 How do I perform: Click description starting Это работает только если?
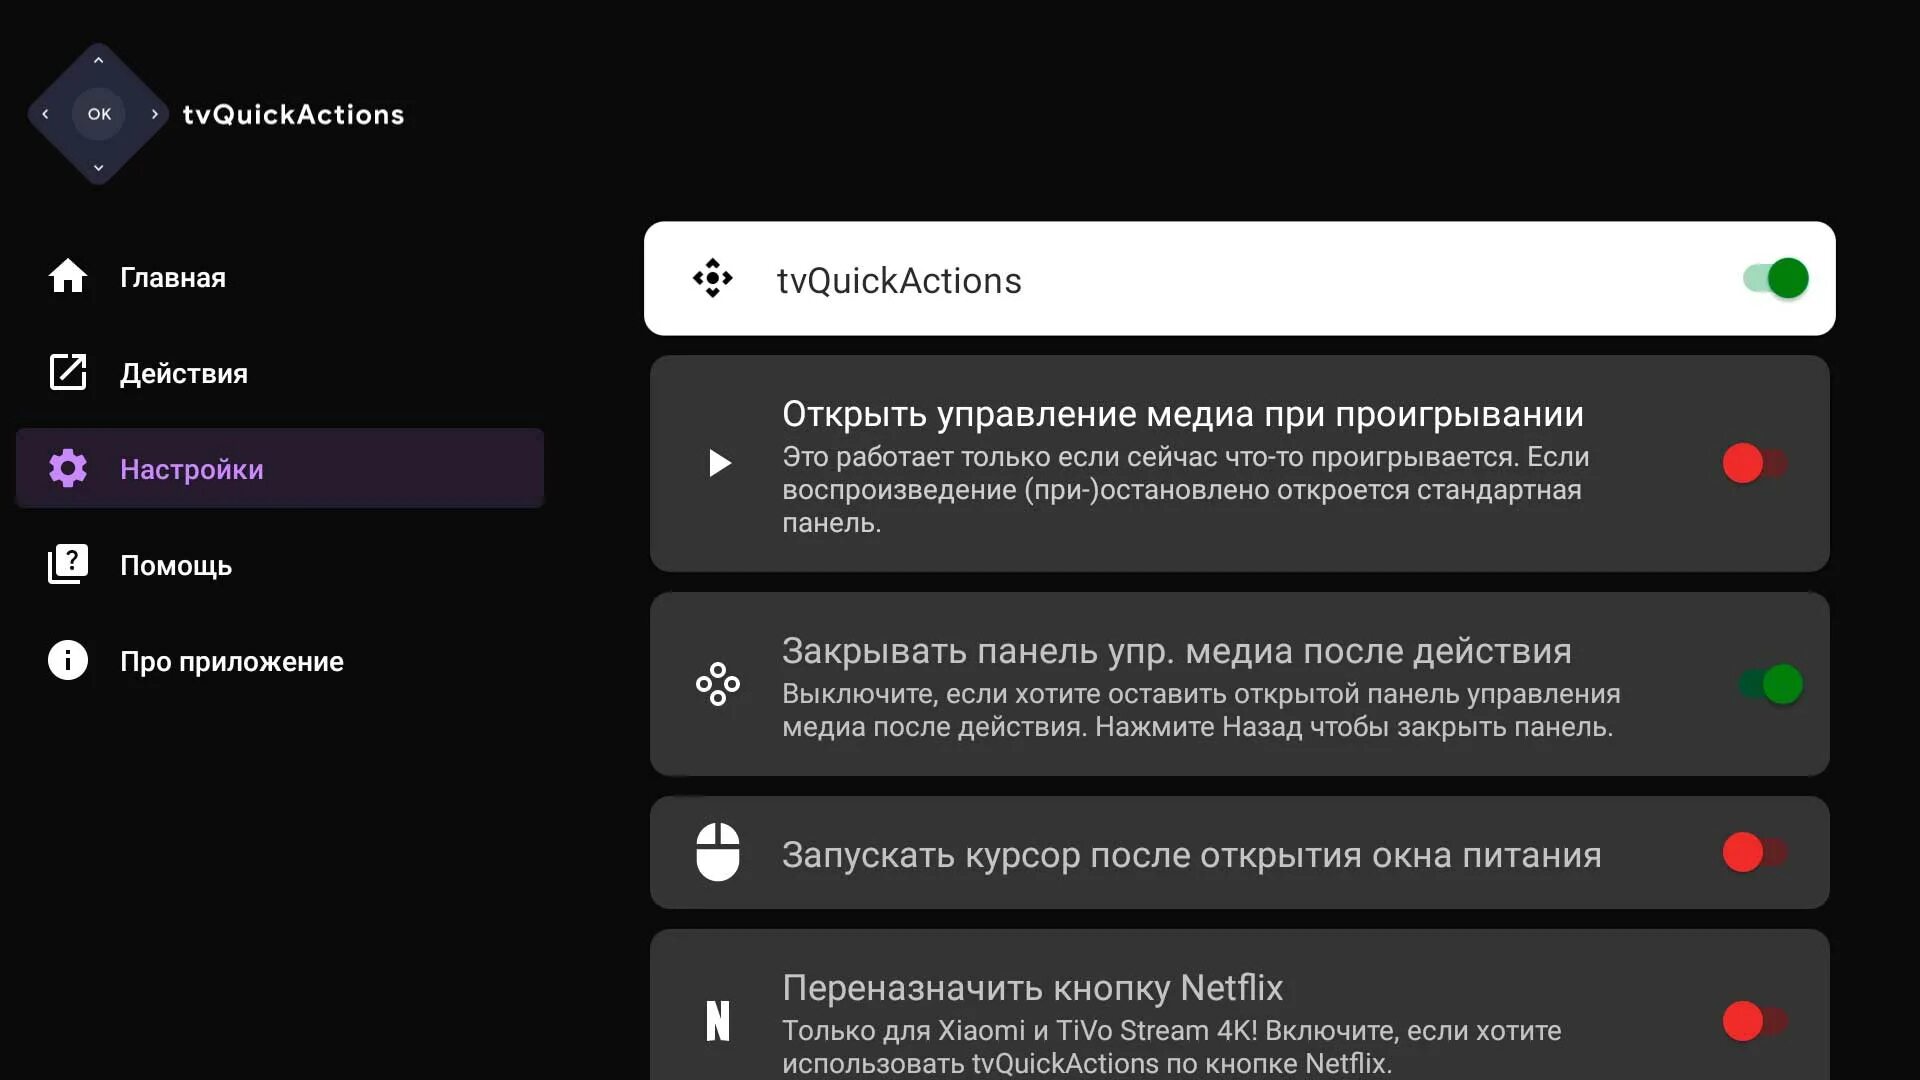1186,490
